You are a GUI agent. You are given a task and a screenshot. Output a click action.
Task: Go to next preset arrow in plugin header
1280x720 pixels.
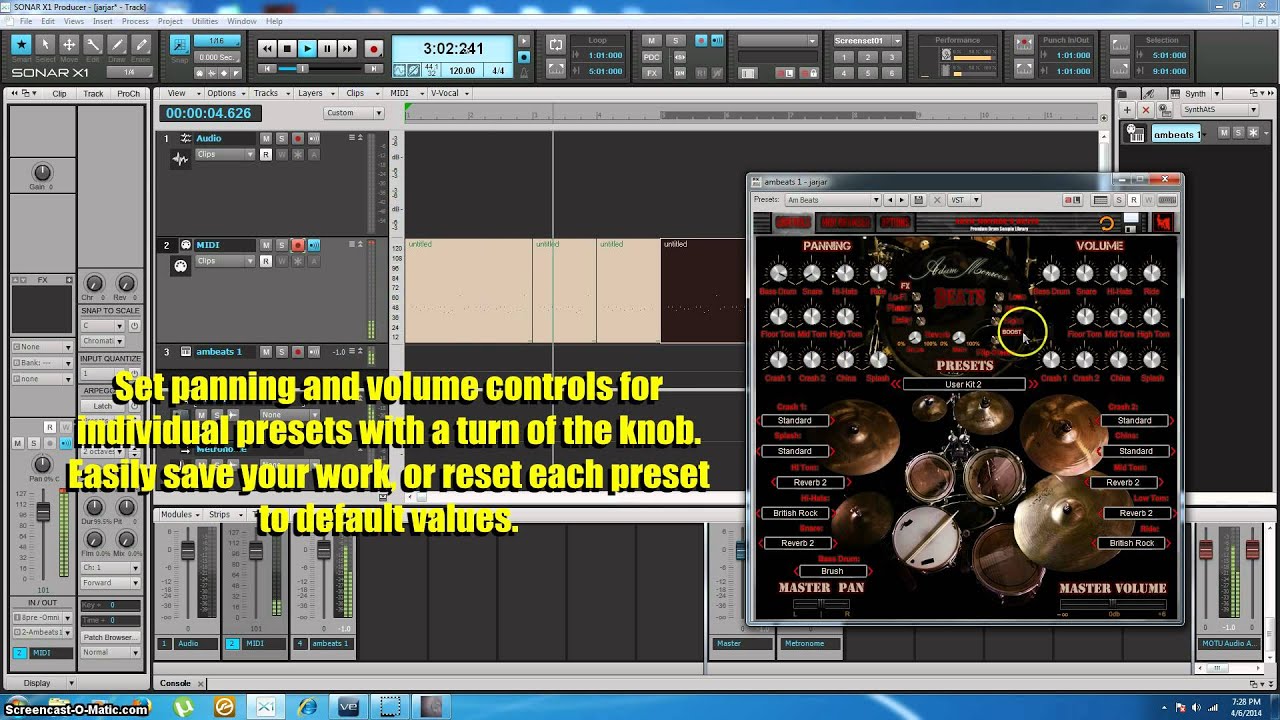pyautogui.click(x=901, y=200)
